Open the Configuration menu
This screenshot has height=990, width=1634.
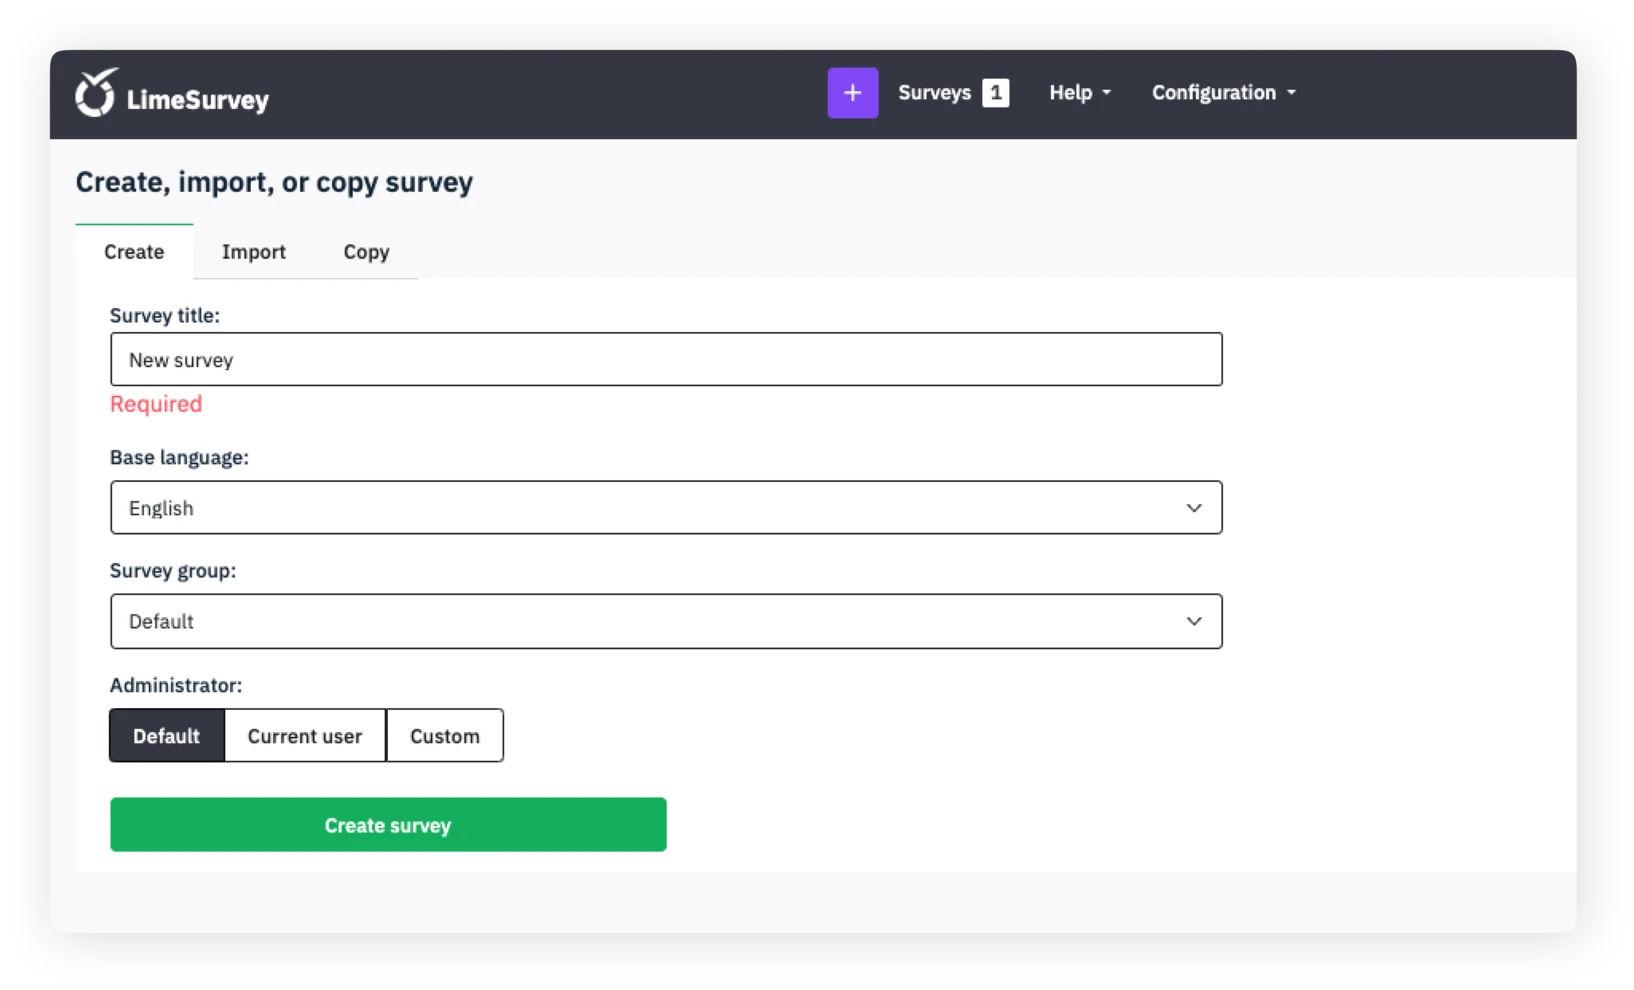click(x=1213, y=93)
